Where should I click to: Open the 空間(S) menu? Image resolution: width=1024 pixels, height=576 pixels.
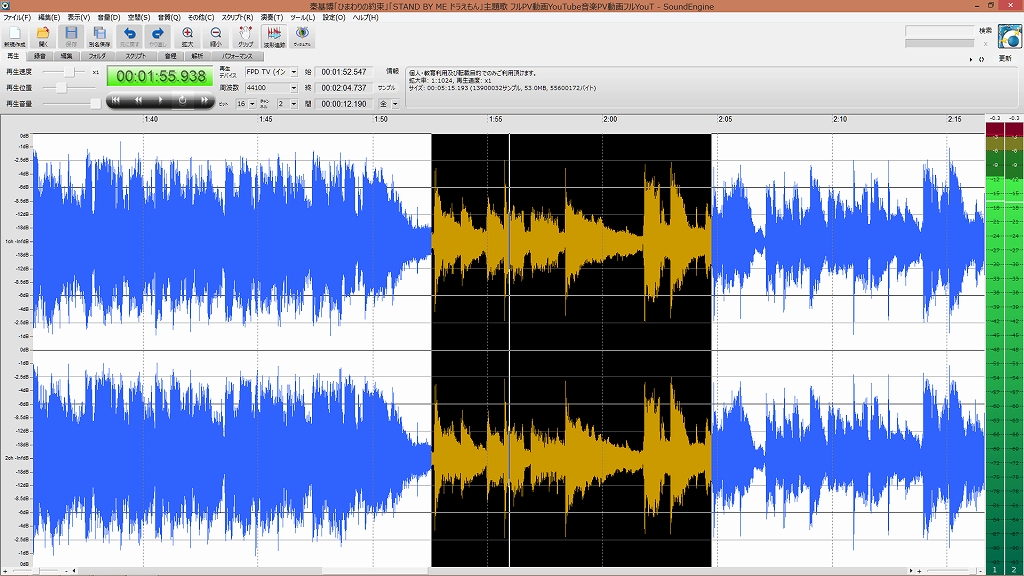(138, 18)
